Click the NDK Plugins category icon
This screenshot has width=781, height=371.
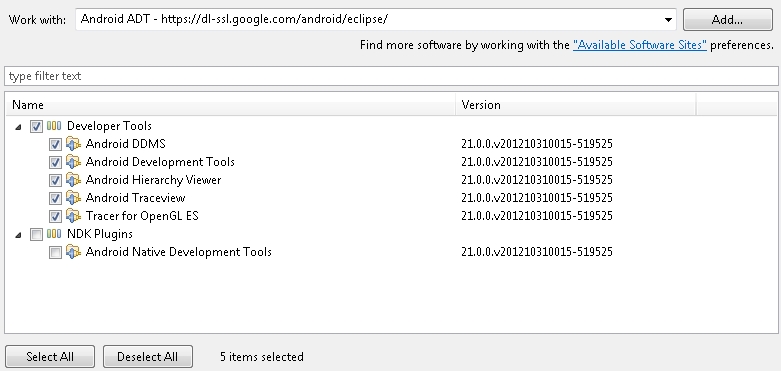(54, 234)
